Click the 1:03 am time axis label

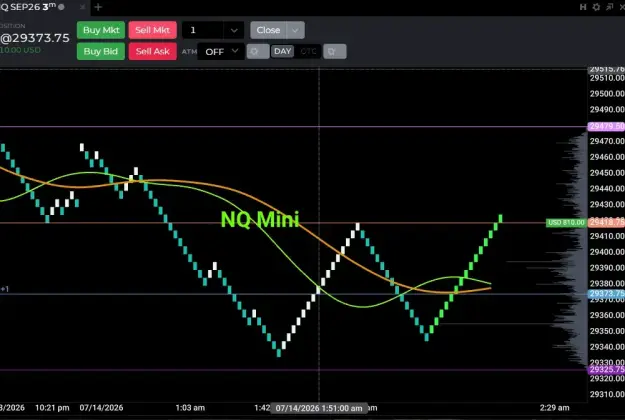190,408
